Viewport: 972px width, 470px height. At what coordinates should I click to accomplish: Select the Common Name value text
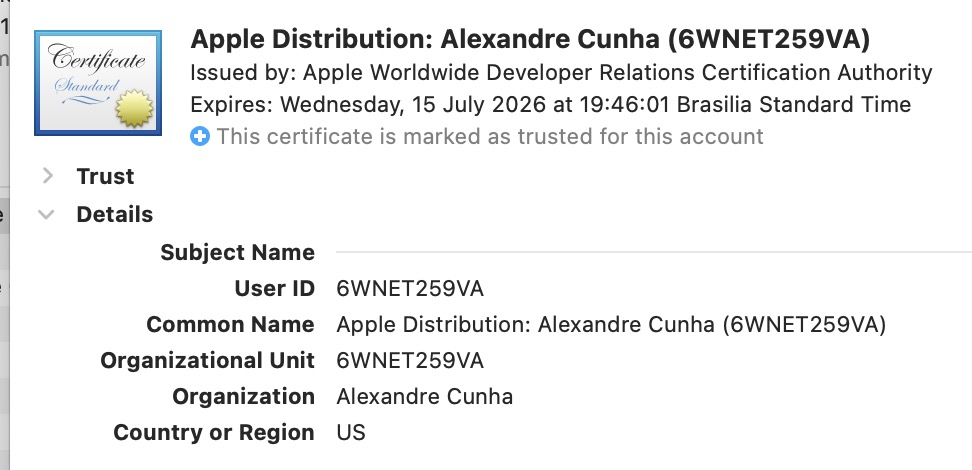(611, 325)
